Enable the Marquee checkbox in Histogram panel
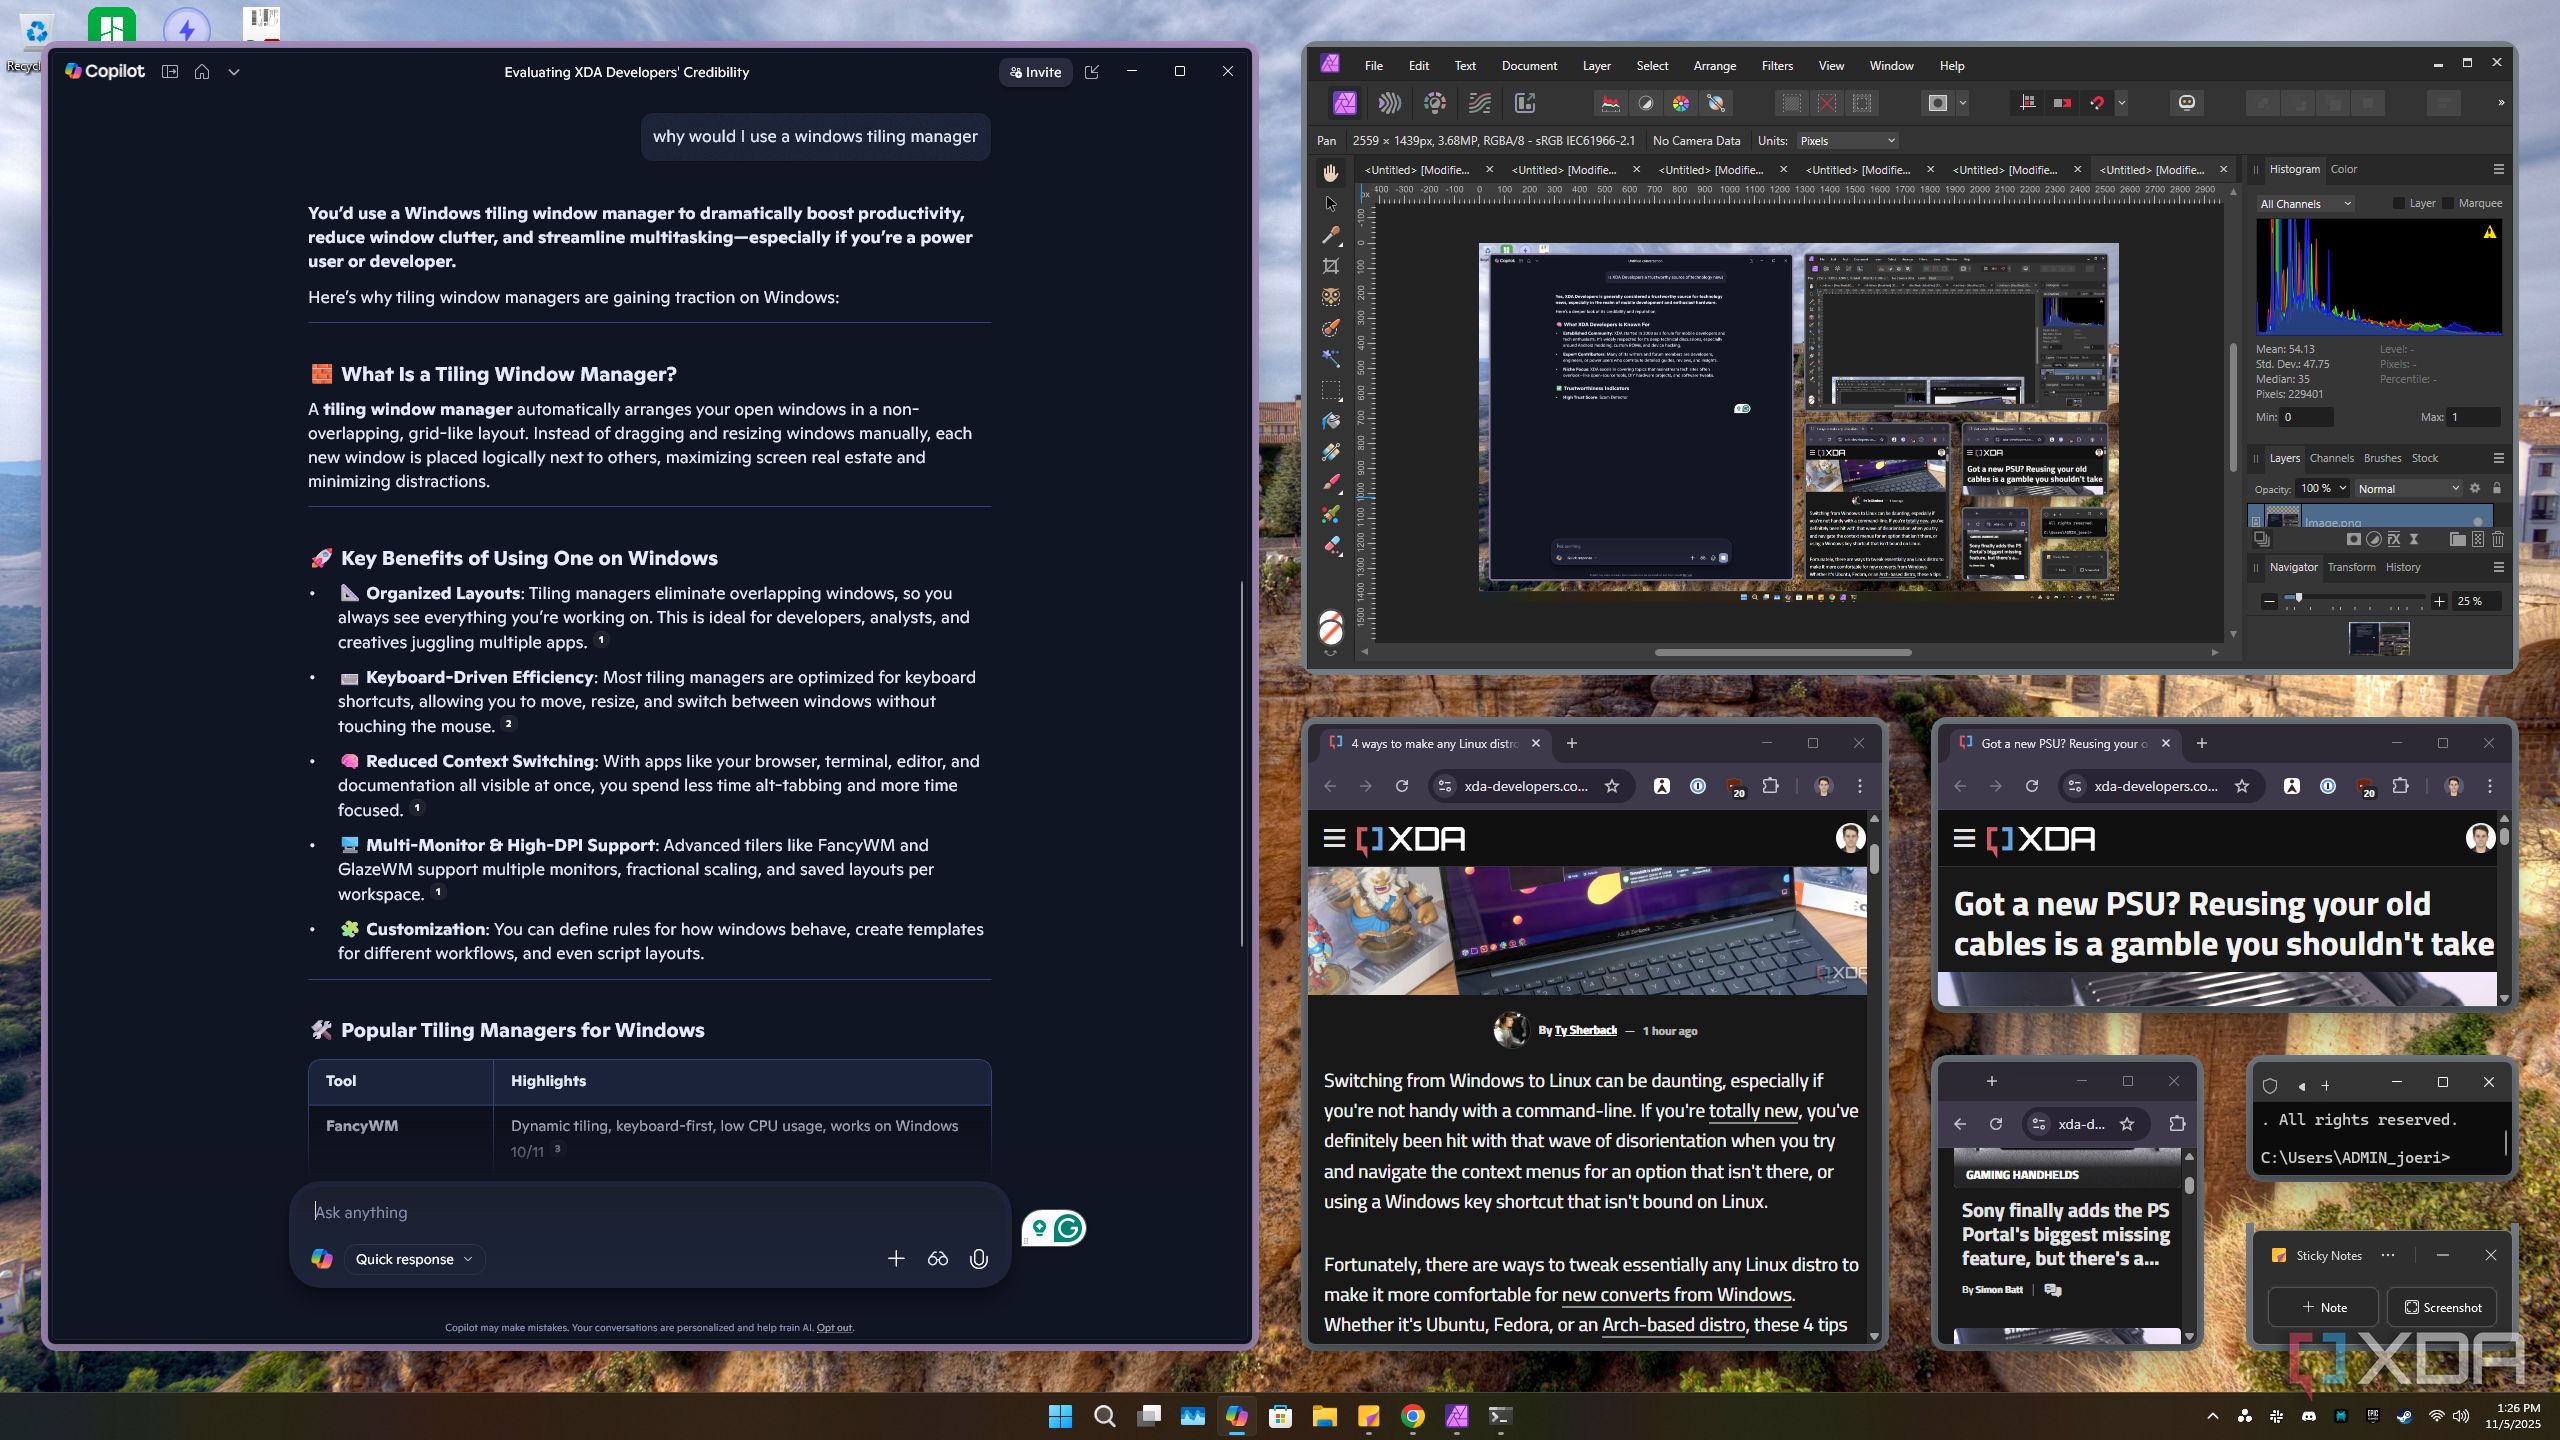Image resolution: width=2560 pixels, height=1440 pixels. [x=2448, y=203]
